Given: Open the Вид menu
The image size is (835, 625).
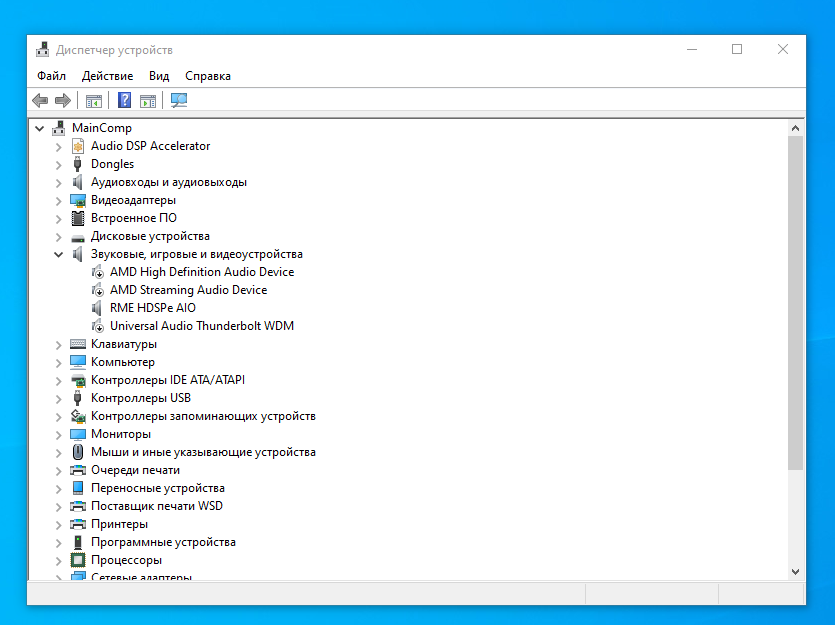Looking at the screenshot, I should click(x=159, y=76).
